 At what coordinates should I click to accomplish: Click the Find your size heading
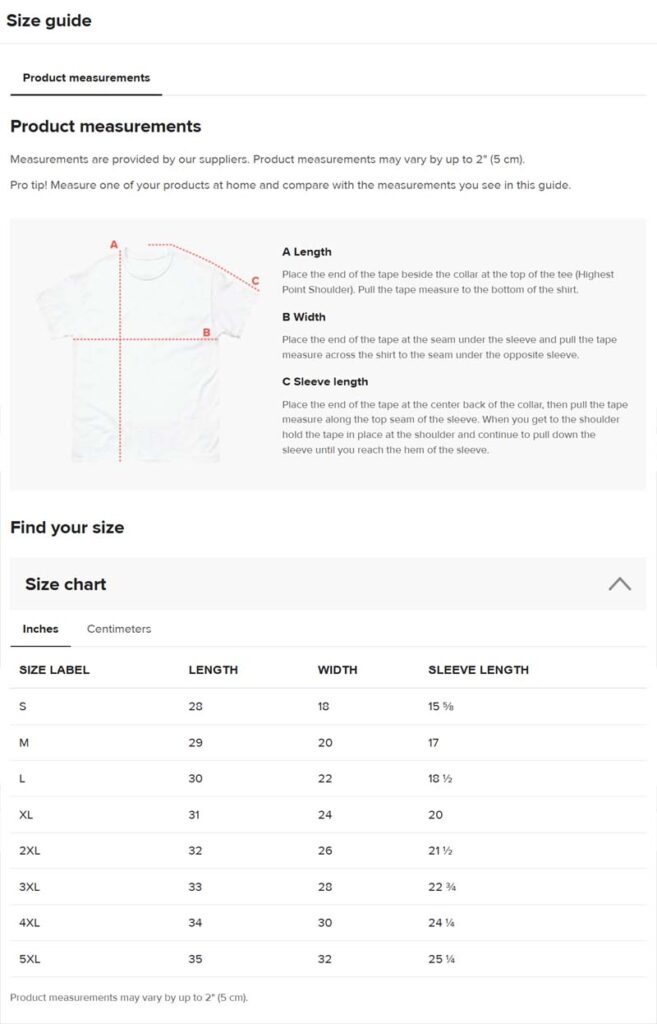coord(67,527)
